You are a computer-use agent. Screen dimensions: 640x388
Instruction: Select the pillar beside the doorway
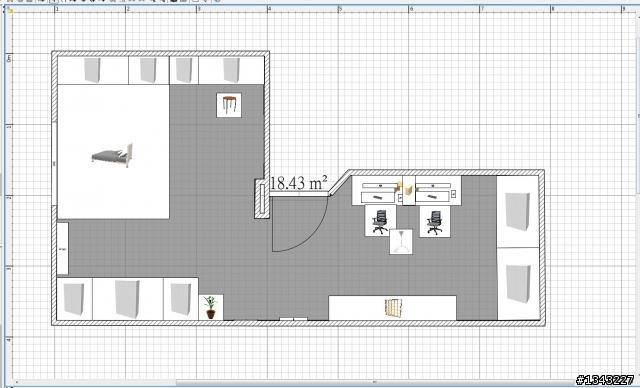[262, 199]
